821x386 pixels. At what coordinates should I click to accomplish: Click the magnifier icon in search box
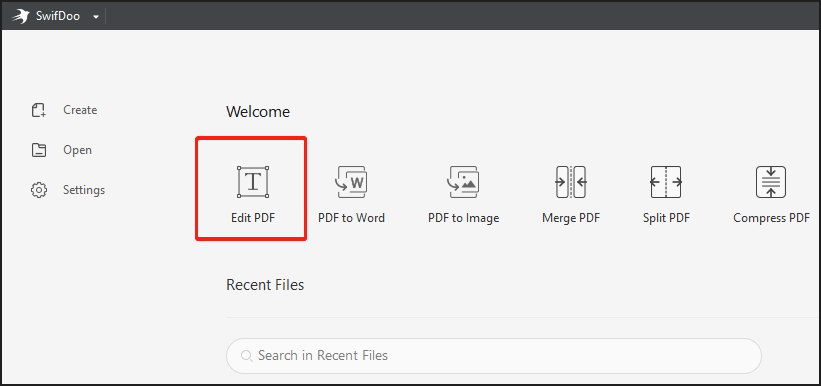[x=247, y=356]
